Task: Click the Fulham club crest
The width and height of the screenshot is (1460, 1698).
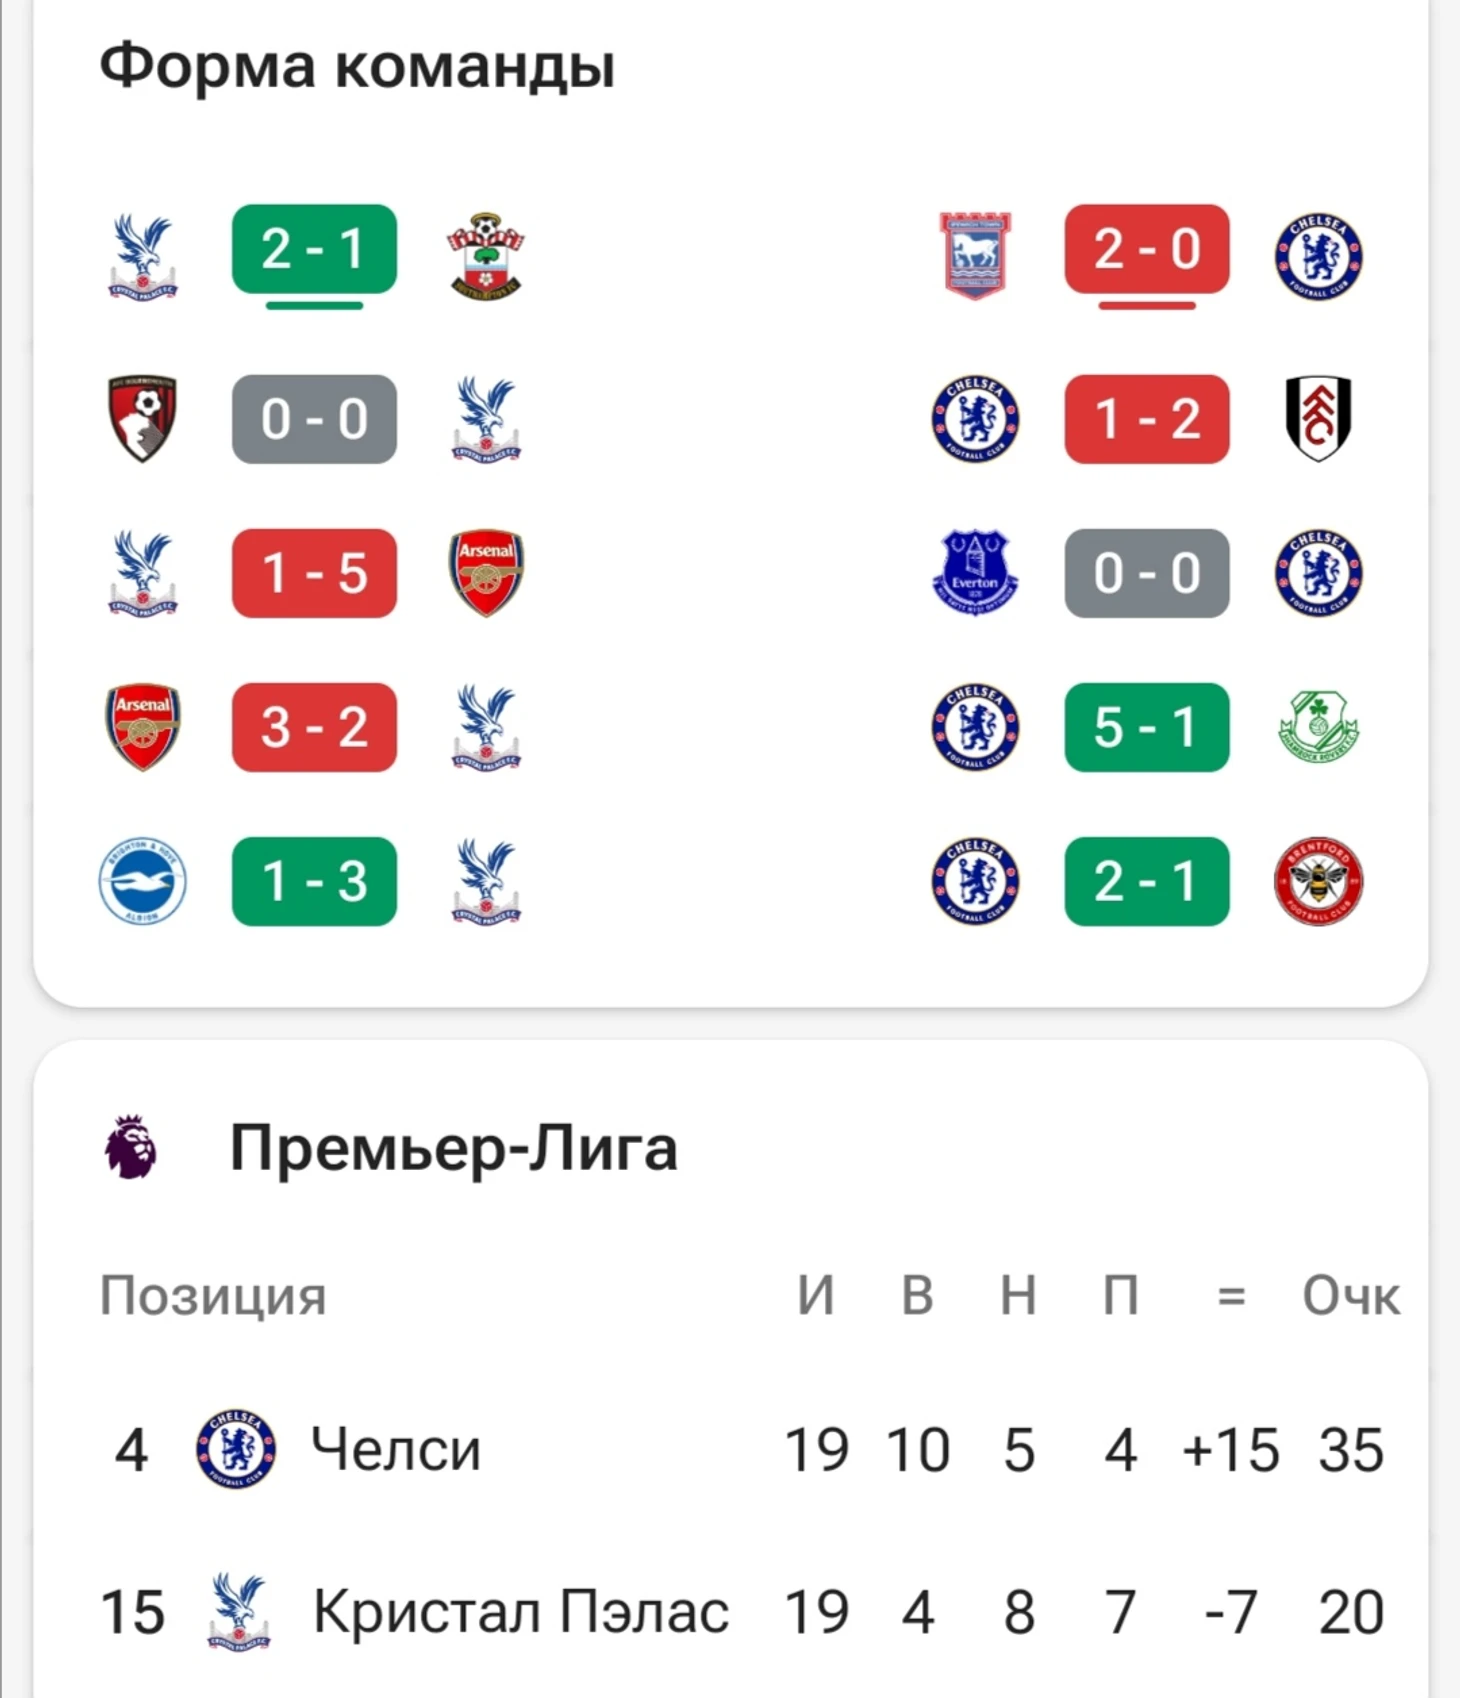Action: tap(1318, 418)
